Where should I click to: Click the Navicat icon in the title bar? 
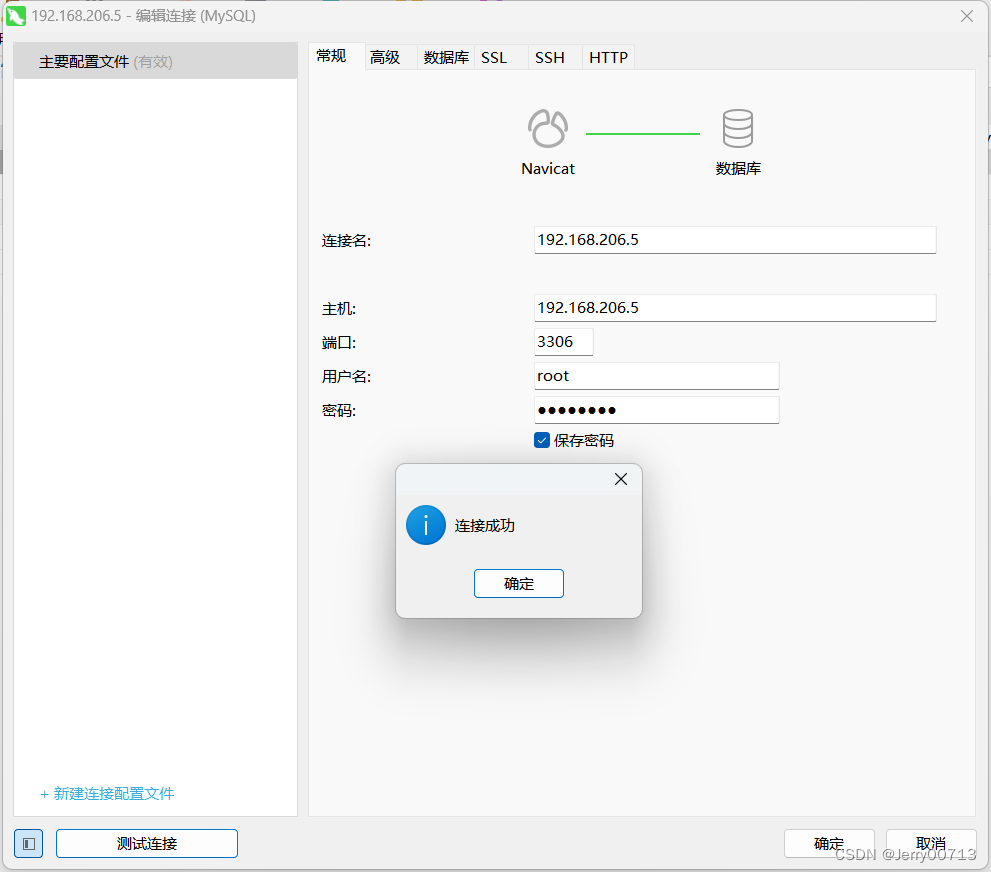pos(15,16)
